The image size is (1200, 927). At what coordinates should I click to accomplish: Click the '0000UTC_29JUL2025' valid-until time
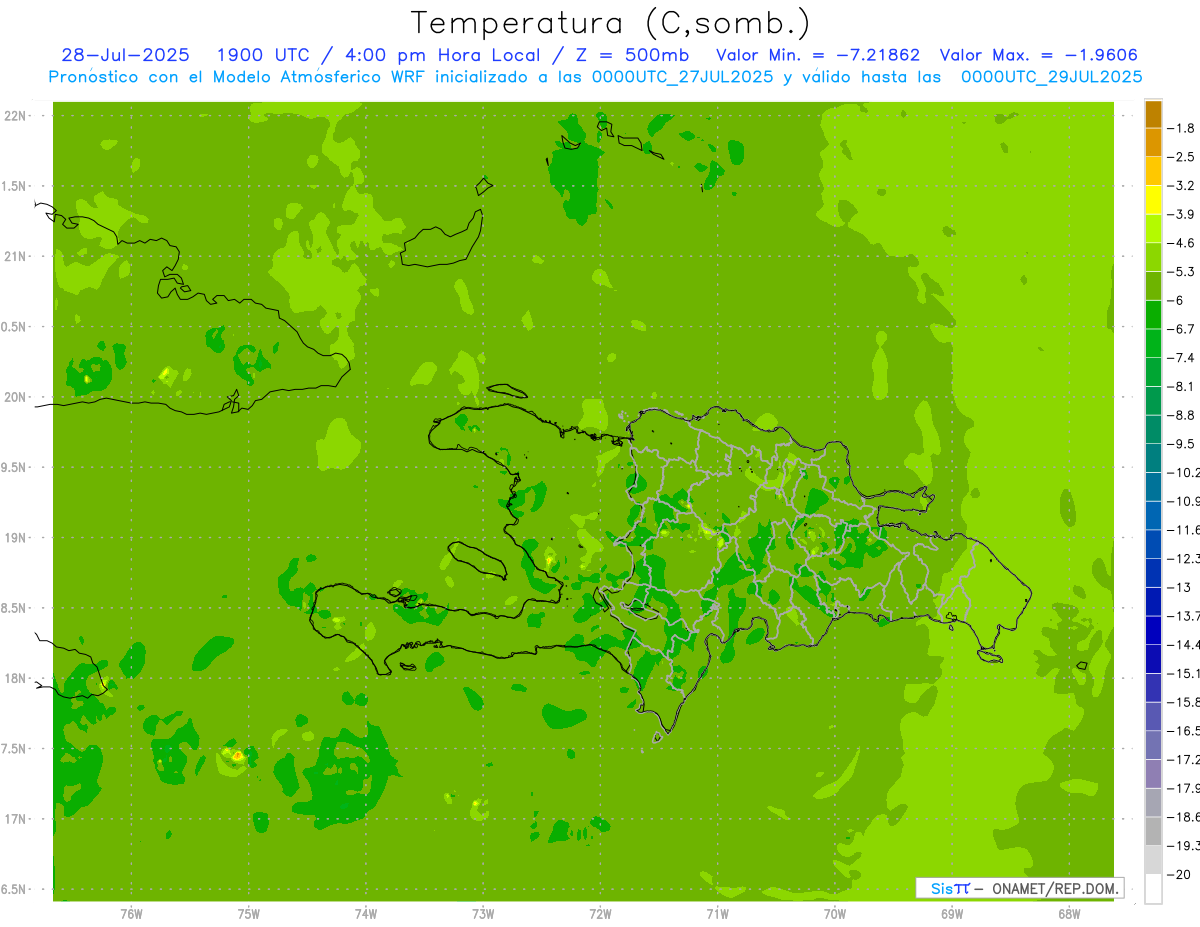pyautogui.click(x=1051, y=77)
